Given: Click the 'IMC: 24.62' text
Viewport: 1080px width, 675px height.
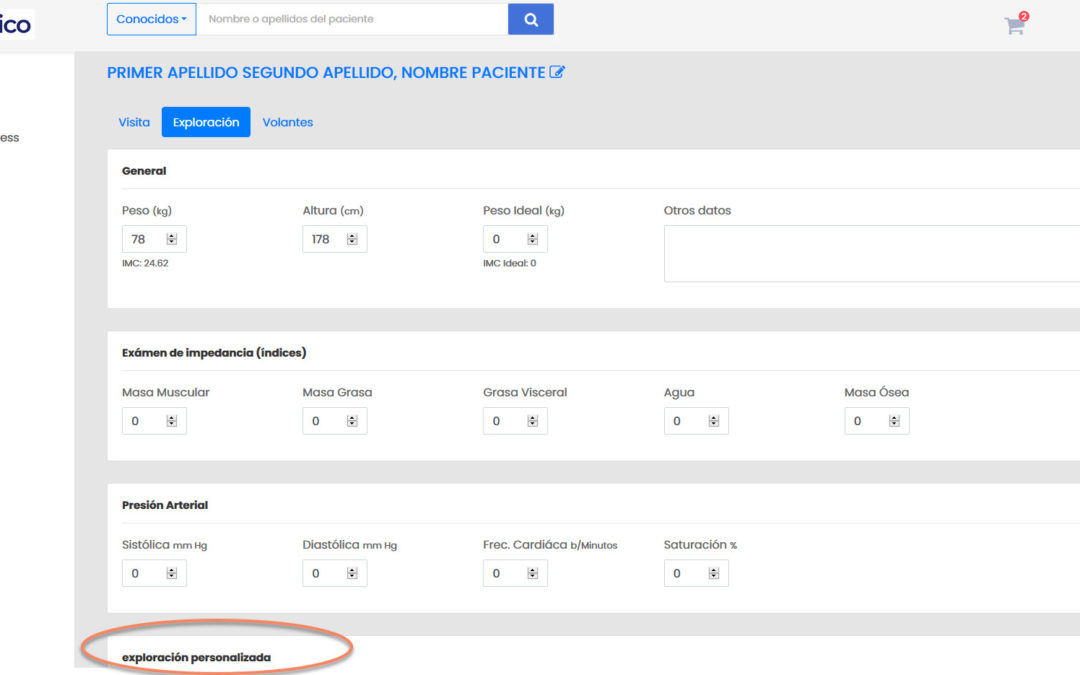Looking at the screenshot, I should click(145, 263).
